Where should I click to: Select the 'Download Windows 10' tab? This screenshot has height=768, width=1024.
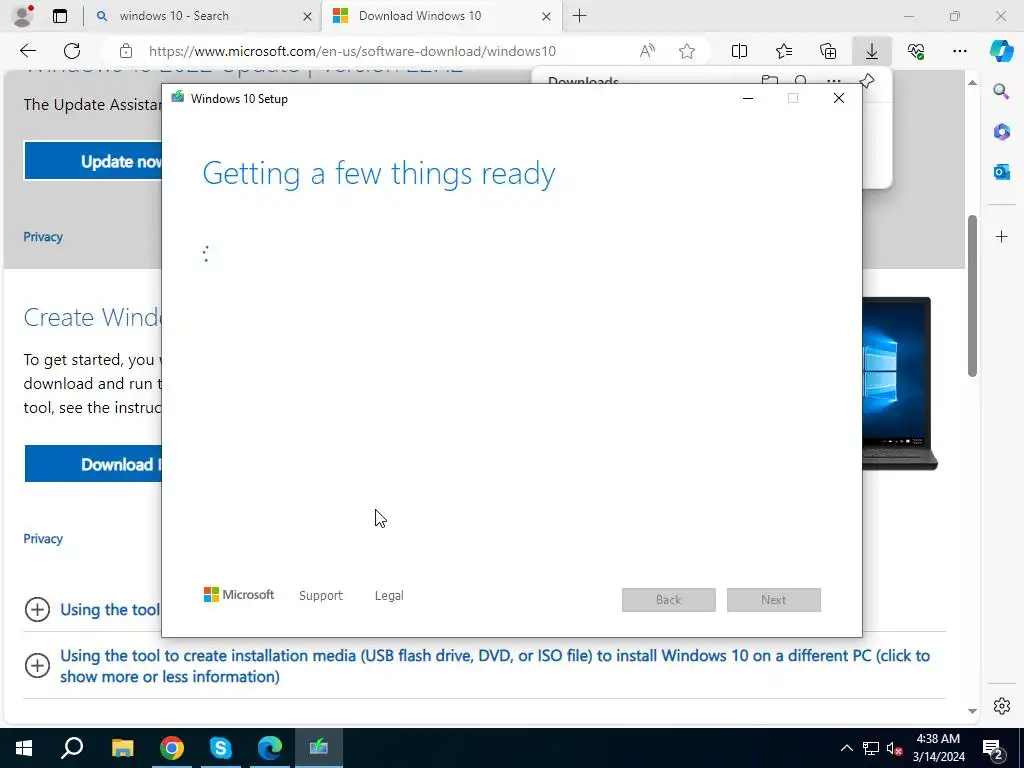point(420,16)
